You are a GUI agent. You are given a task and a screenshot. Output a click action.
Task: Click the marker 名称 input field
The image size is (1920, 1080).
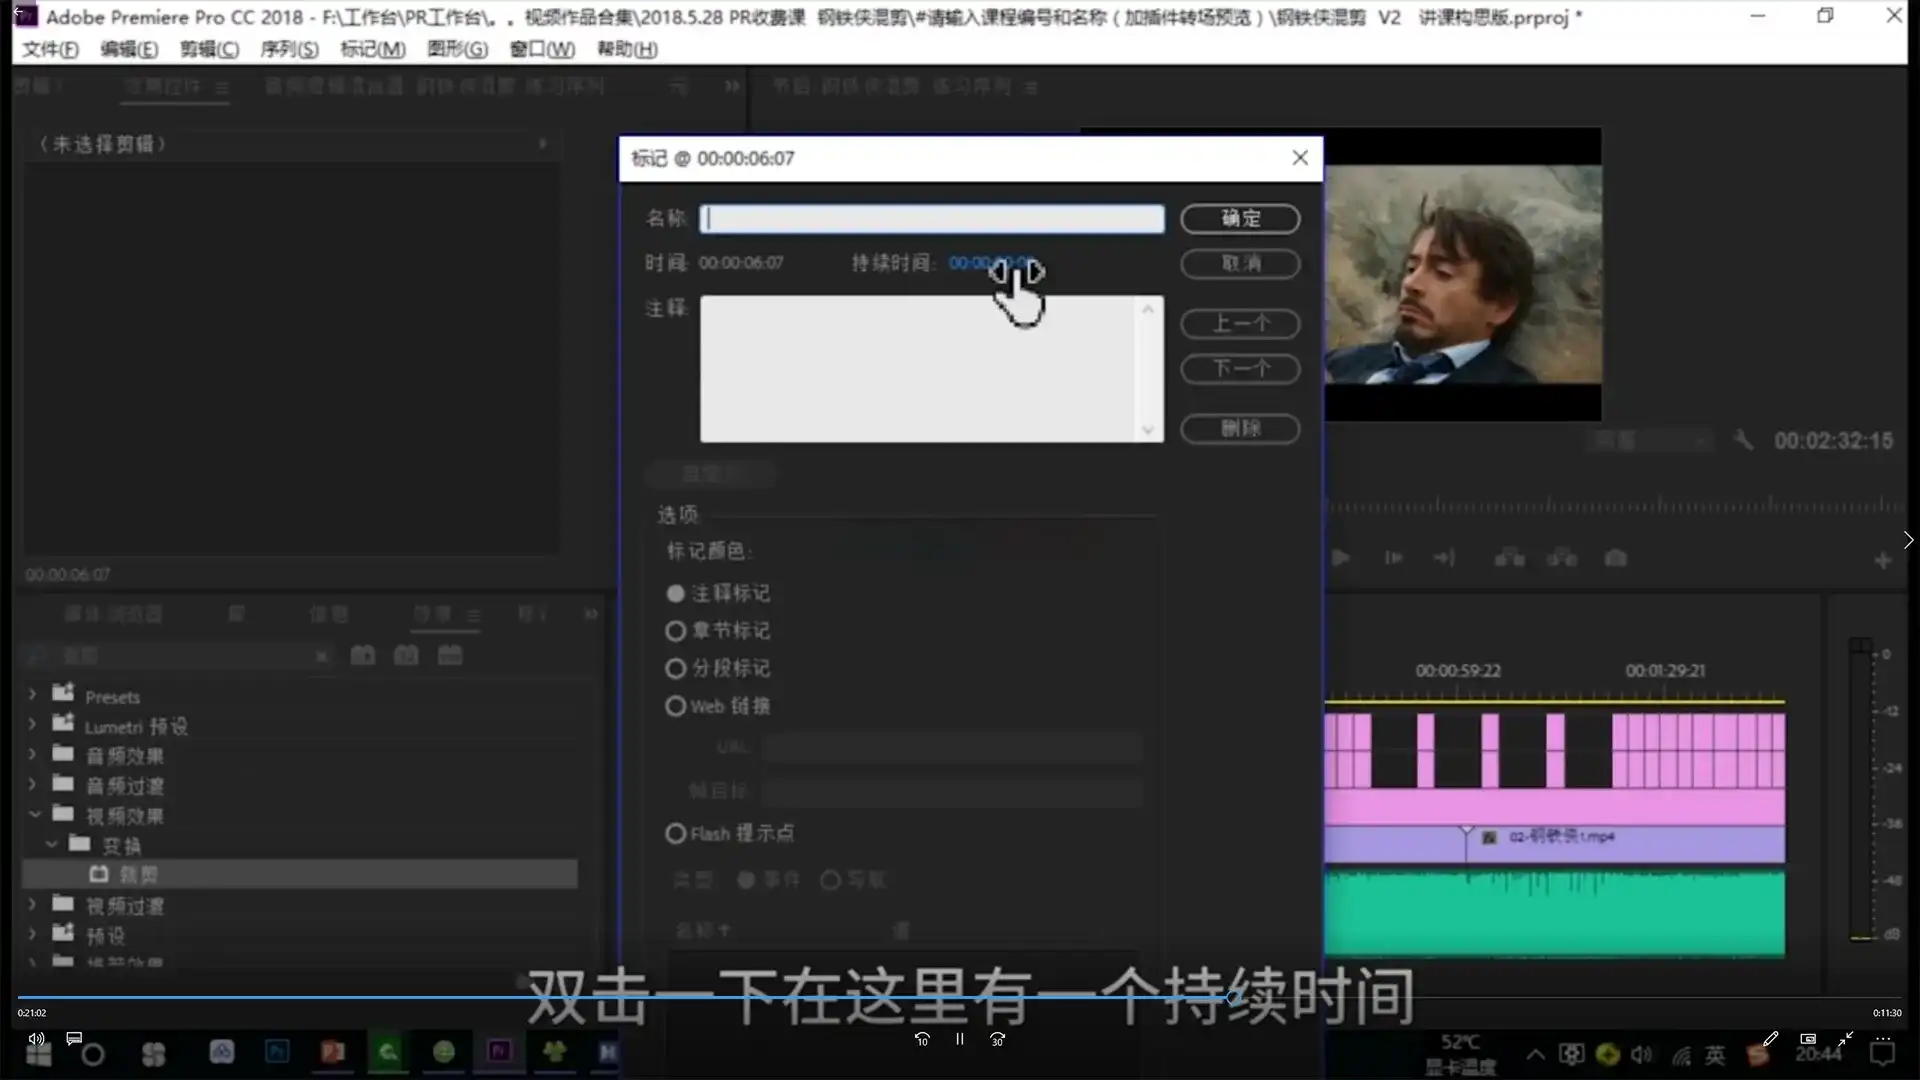point(930,219)
